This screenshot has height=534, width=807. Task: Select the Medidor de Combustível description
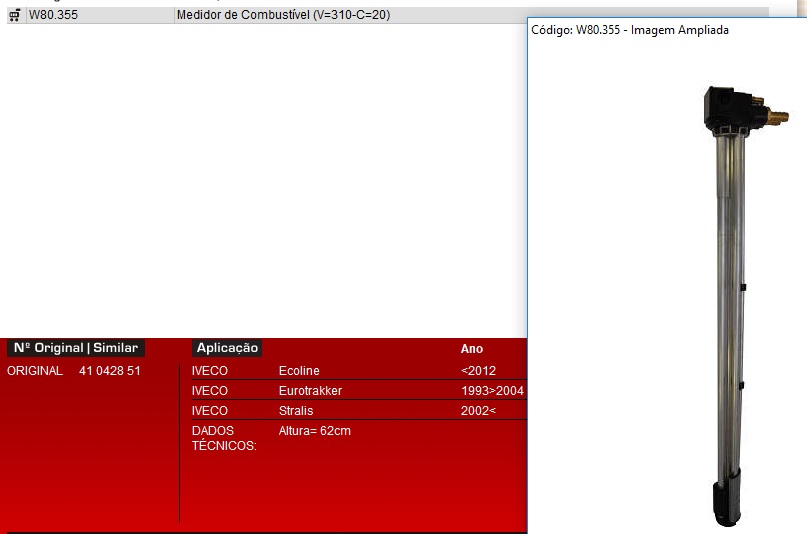[x=283, y=15]
